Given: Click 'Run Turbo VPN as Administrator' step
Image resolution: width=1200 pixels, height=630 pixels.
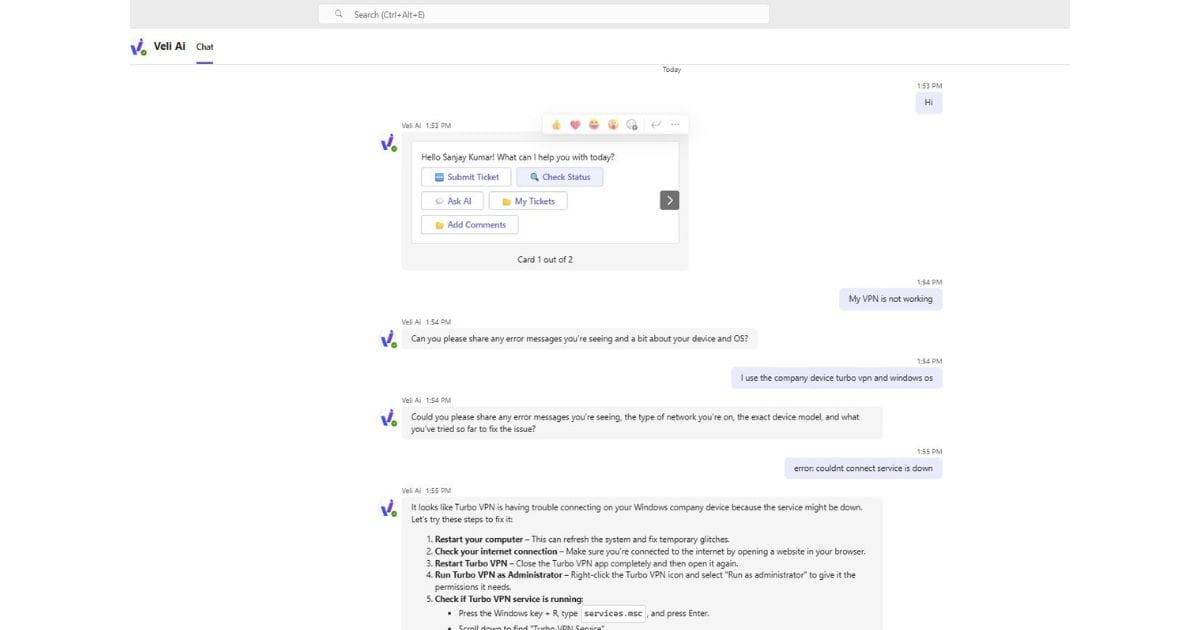Looking at the screenshot, I should (x=497, y=575).
